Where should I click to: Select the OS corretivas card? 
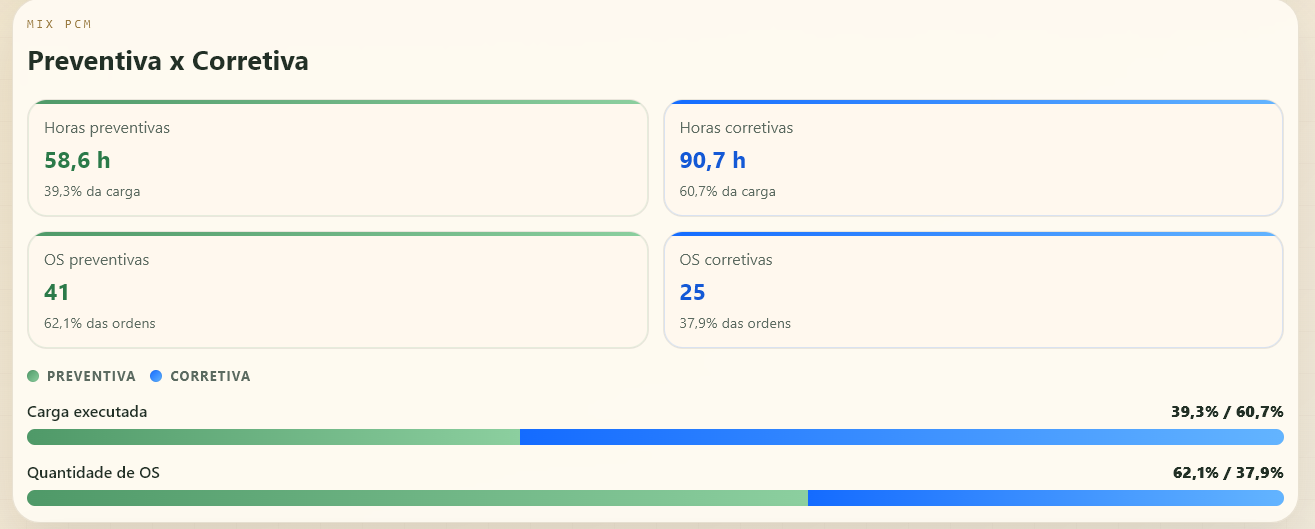coord(973,291)
